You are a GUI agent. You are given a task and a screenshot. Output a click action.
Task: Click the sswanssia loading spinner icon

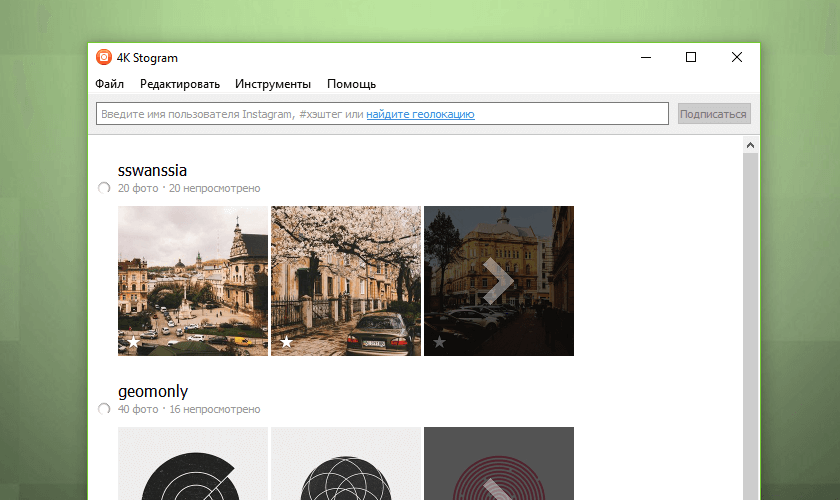coord(104,188)
